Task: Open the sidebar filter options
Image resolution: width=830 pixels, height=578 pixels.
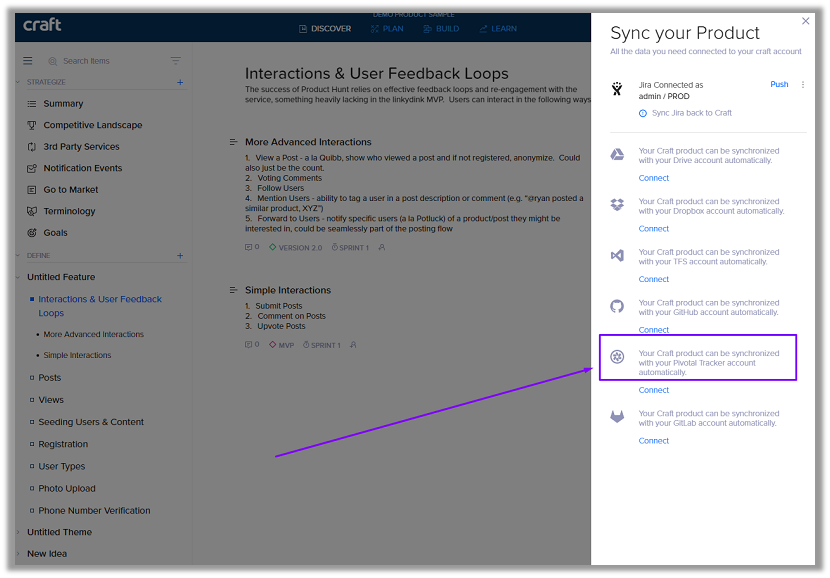Action: click(176, 61)
